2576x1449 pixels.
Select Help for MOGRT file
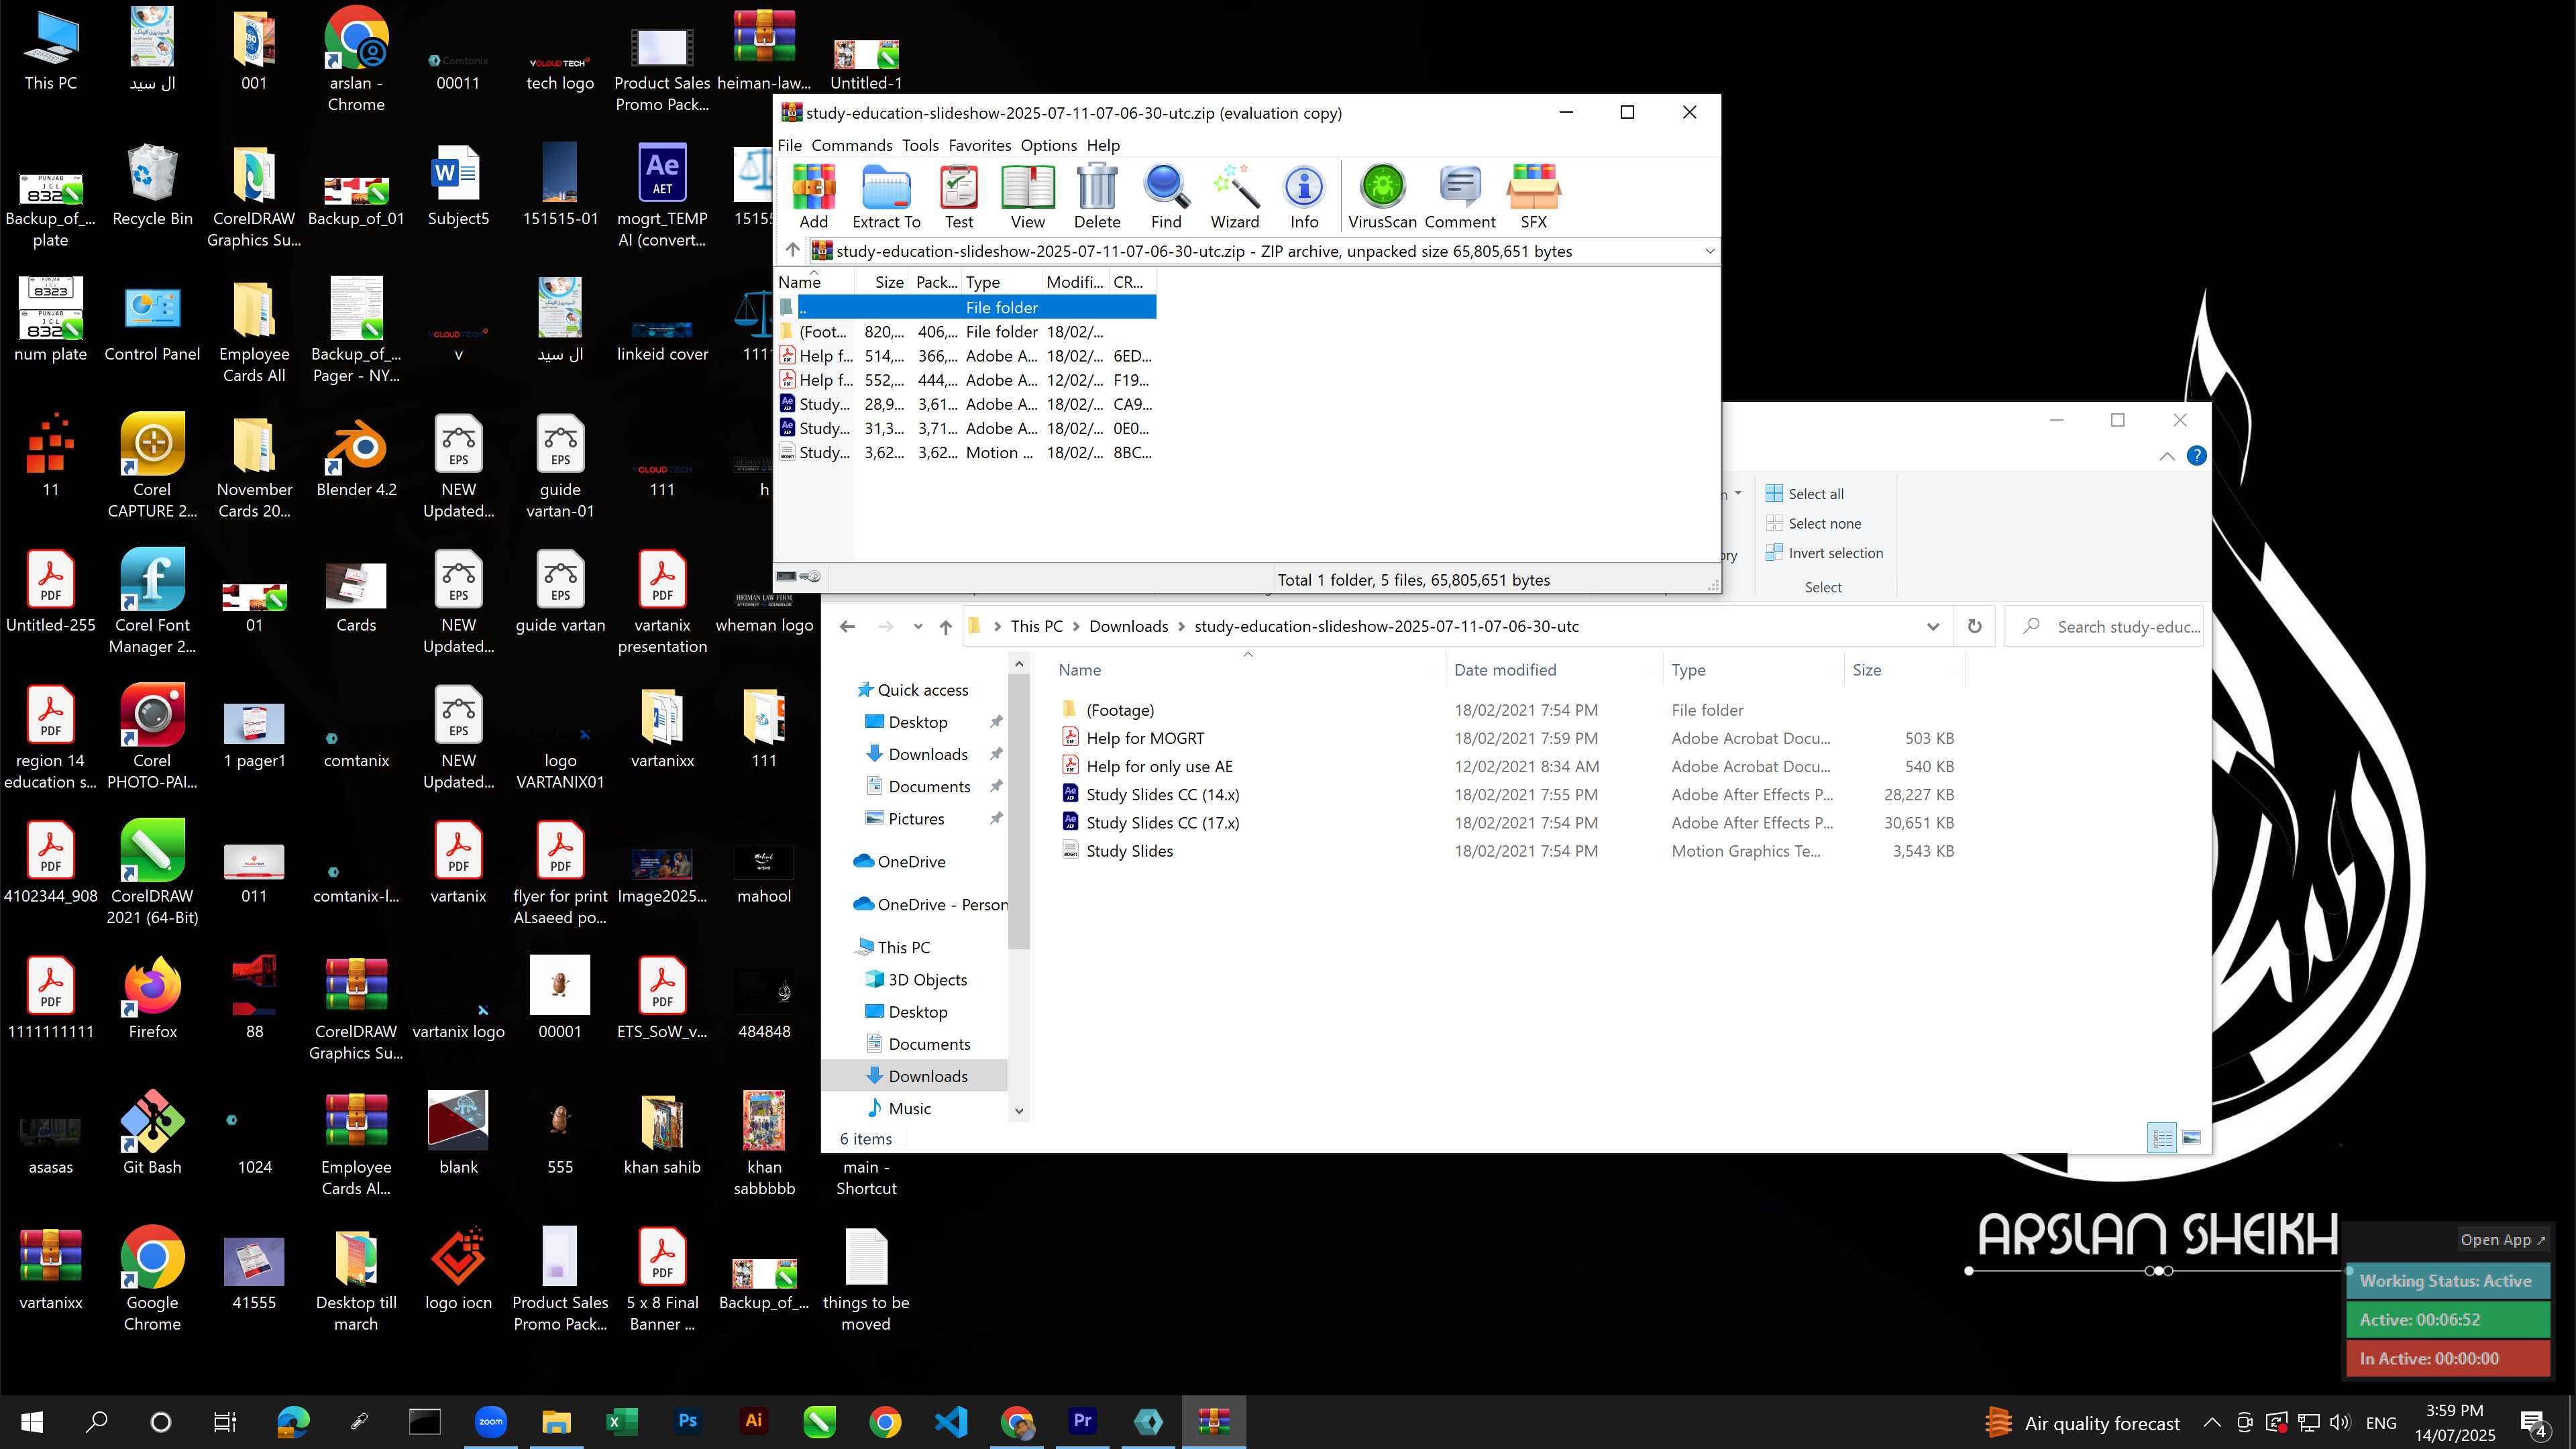click(x=1144, y=738)
